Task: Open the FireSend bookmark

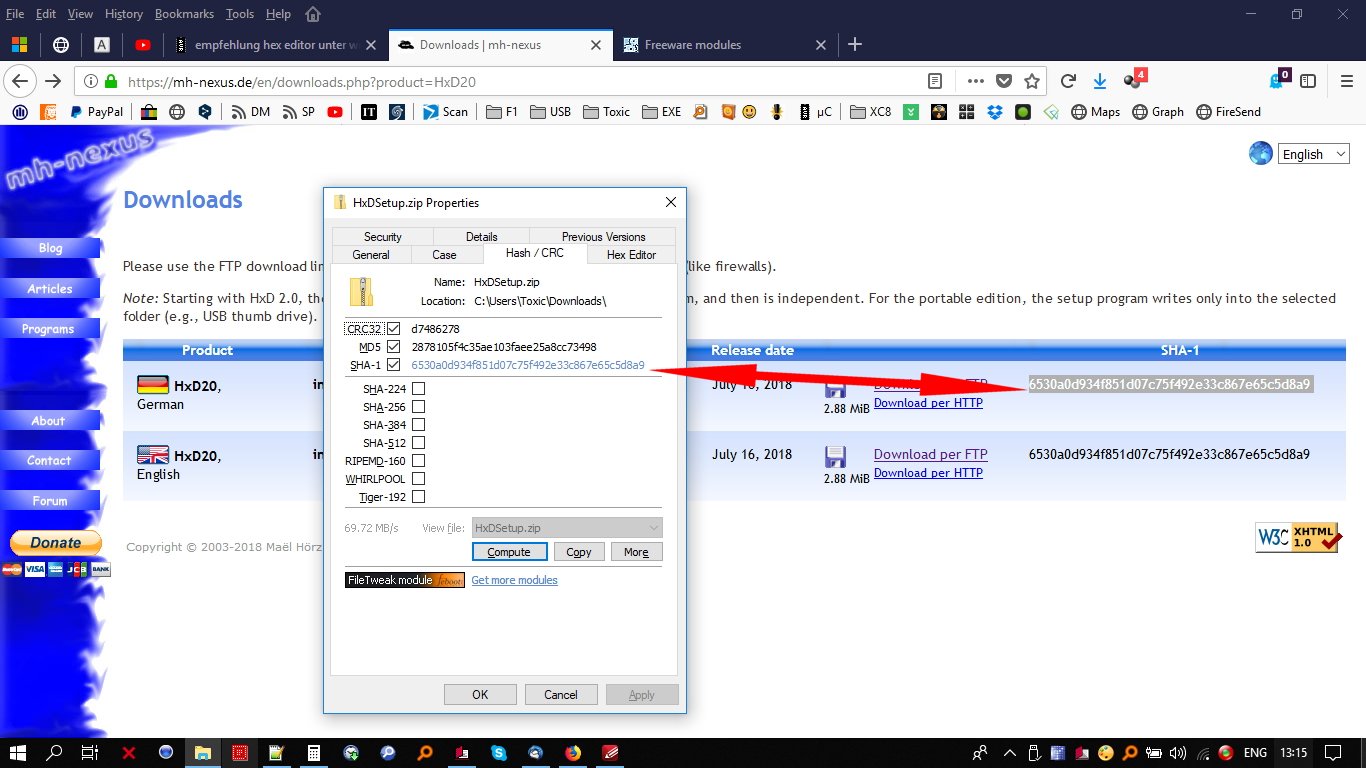Action: point(1227,112)
